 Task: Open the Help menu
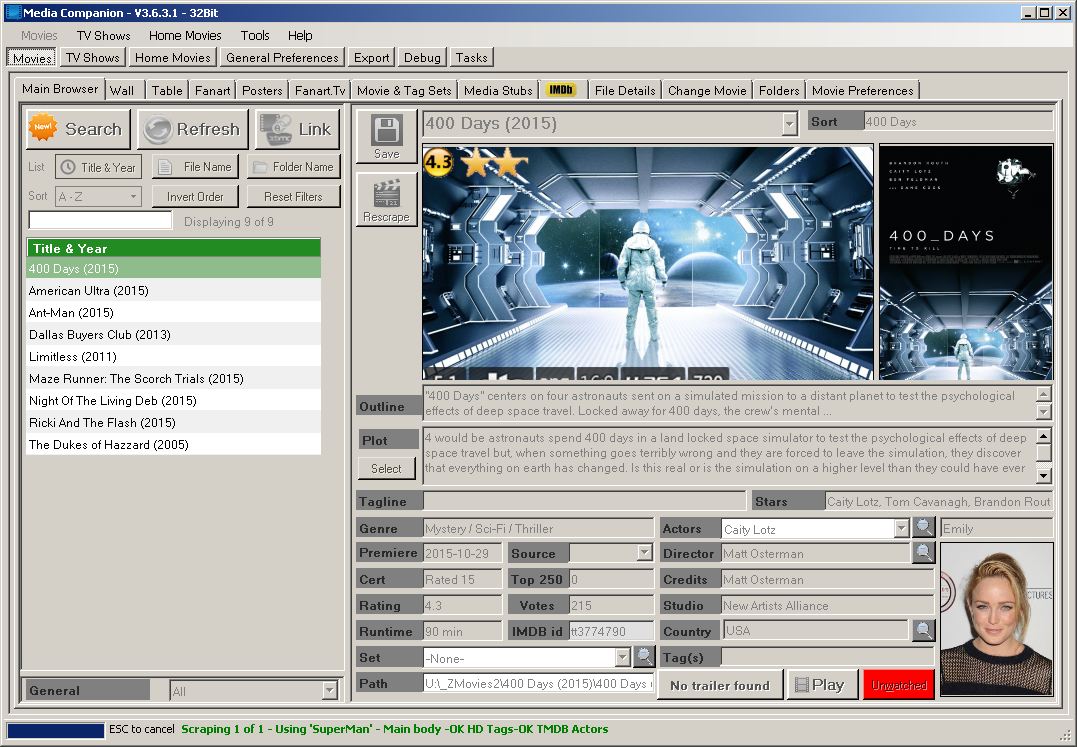299,35
